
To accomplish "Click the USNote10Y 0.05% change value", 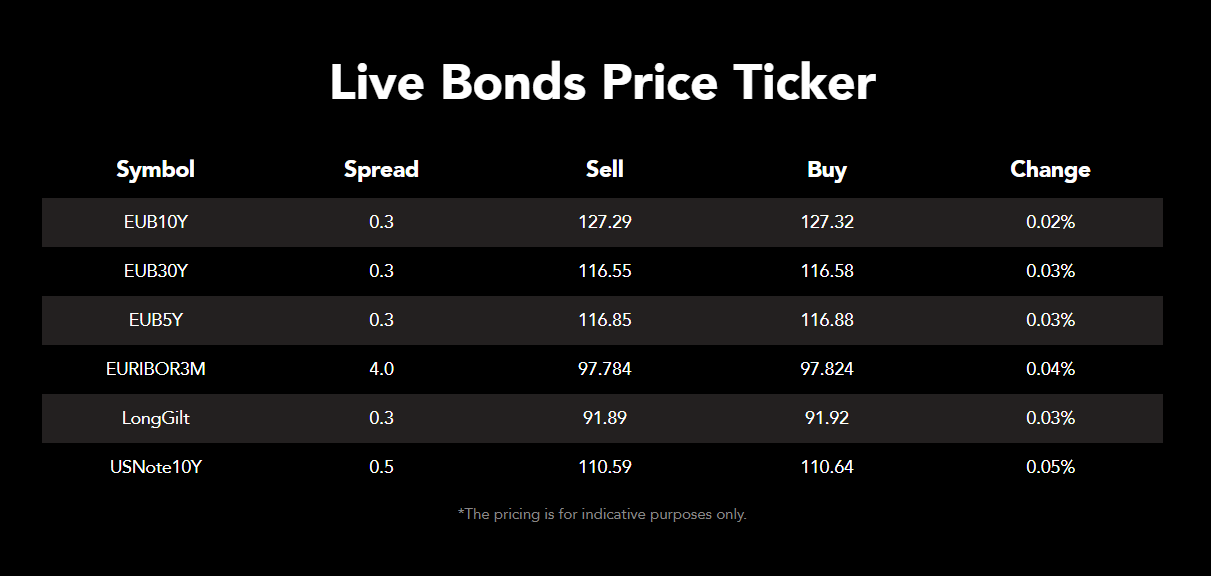I will (1050, 467).
